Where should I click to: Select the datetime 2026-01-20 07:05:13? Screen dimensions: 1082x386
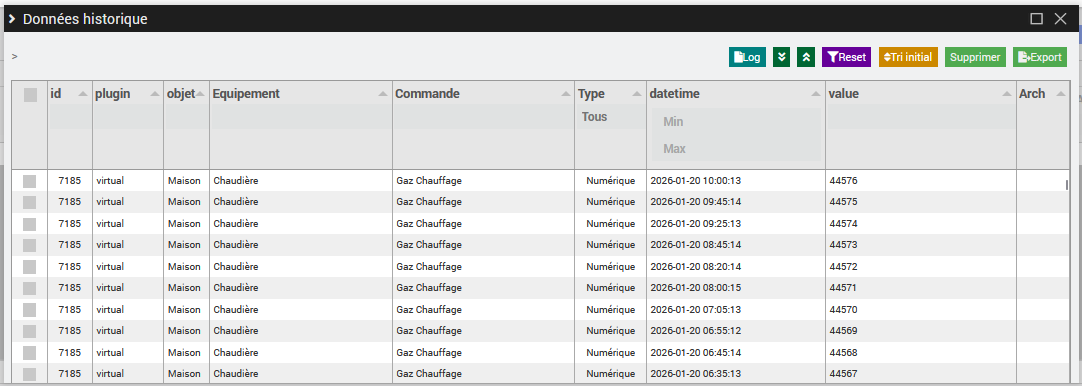696,309
